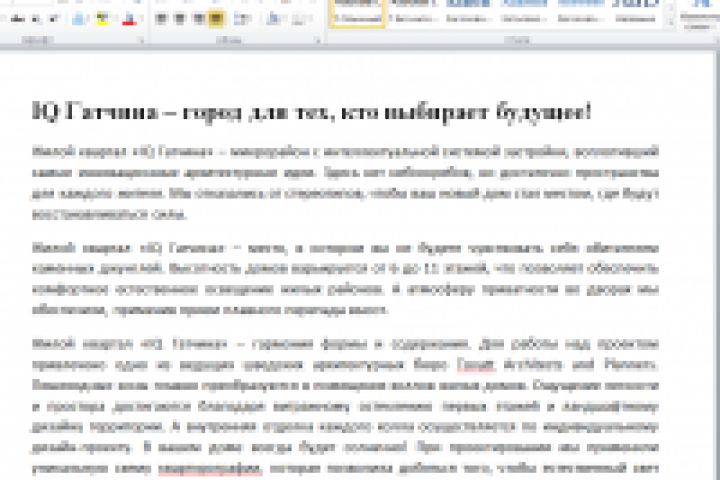
Task: Open Font dialog launcher
Action: tap(141, 41)
